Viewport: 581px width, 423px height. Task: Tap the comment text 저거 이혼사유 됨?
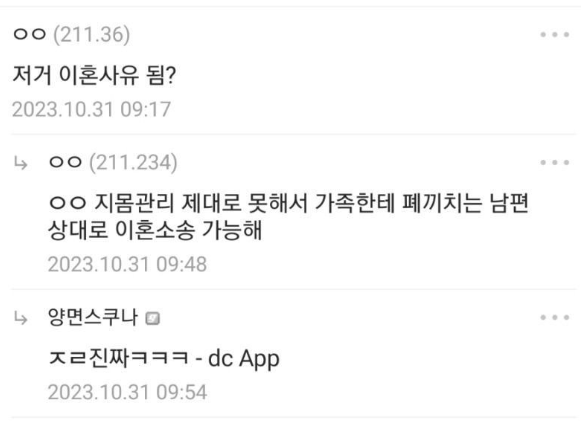tap(94, 75)
